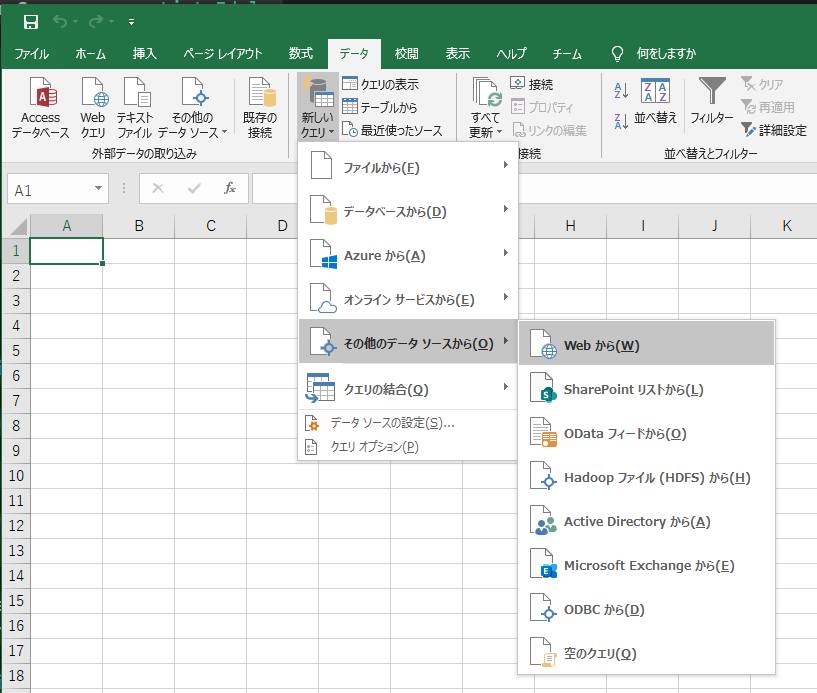Click the プロパティ ribbon item
This screenshot has width=817, height=693.
(x=542, y=107)
